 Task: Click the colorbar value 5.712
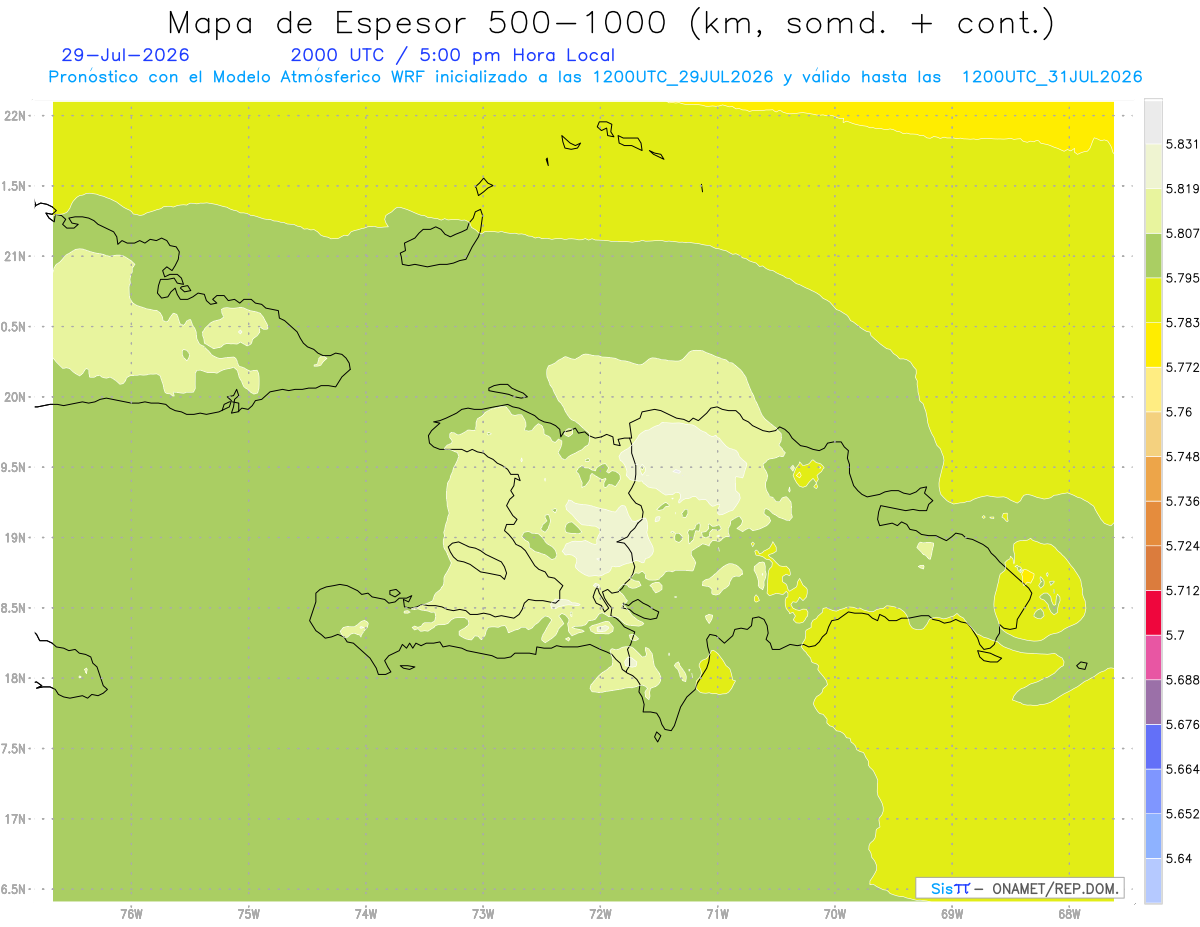tap(1182, 590)
